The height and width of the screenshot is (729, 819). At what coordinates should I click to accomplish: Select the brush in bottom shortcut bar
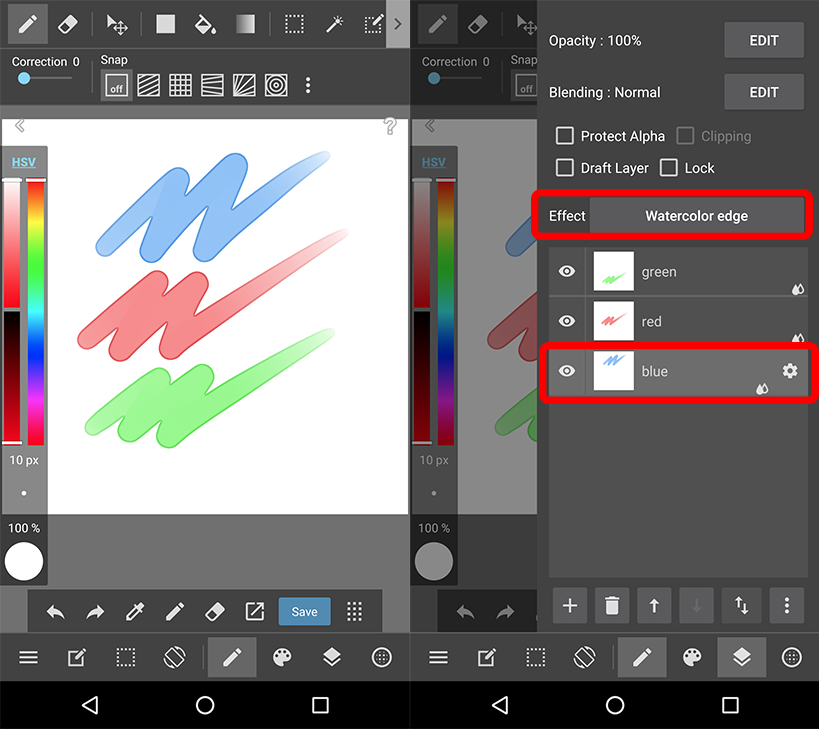(x=174, y=612)
